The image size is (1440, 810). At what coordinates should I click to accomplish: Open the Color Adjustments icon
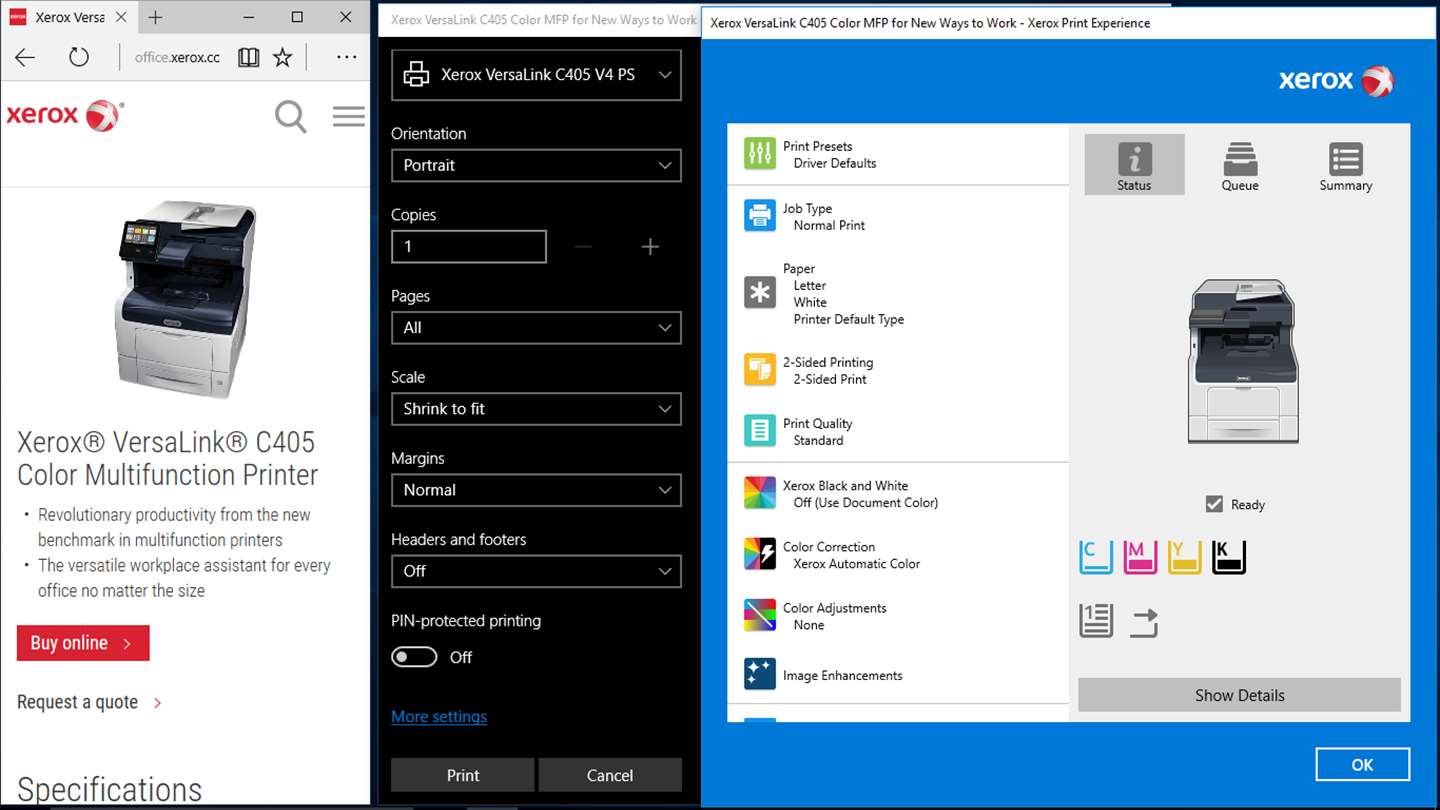pyautogui.click(x=760, y=615)
